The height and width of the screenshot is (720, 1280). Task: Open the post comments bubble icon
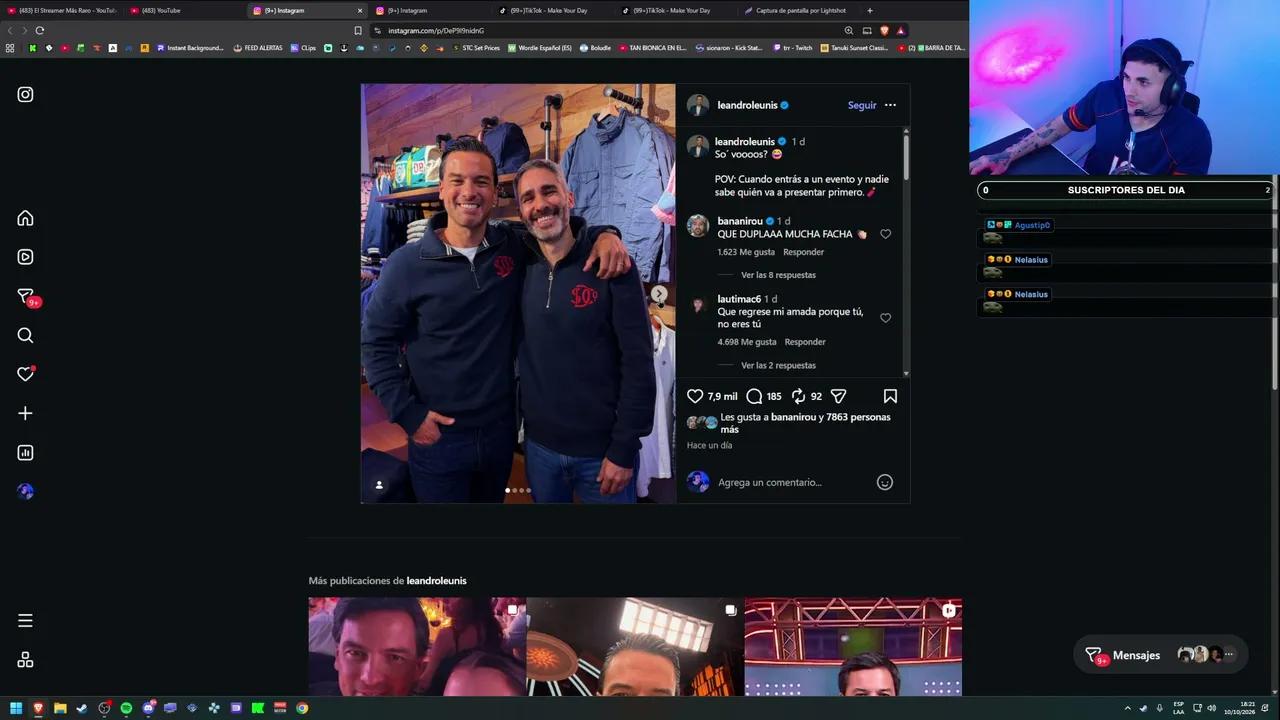coord(754,396)
